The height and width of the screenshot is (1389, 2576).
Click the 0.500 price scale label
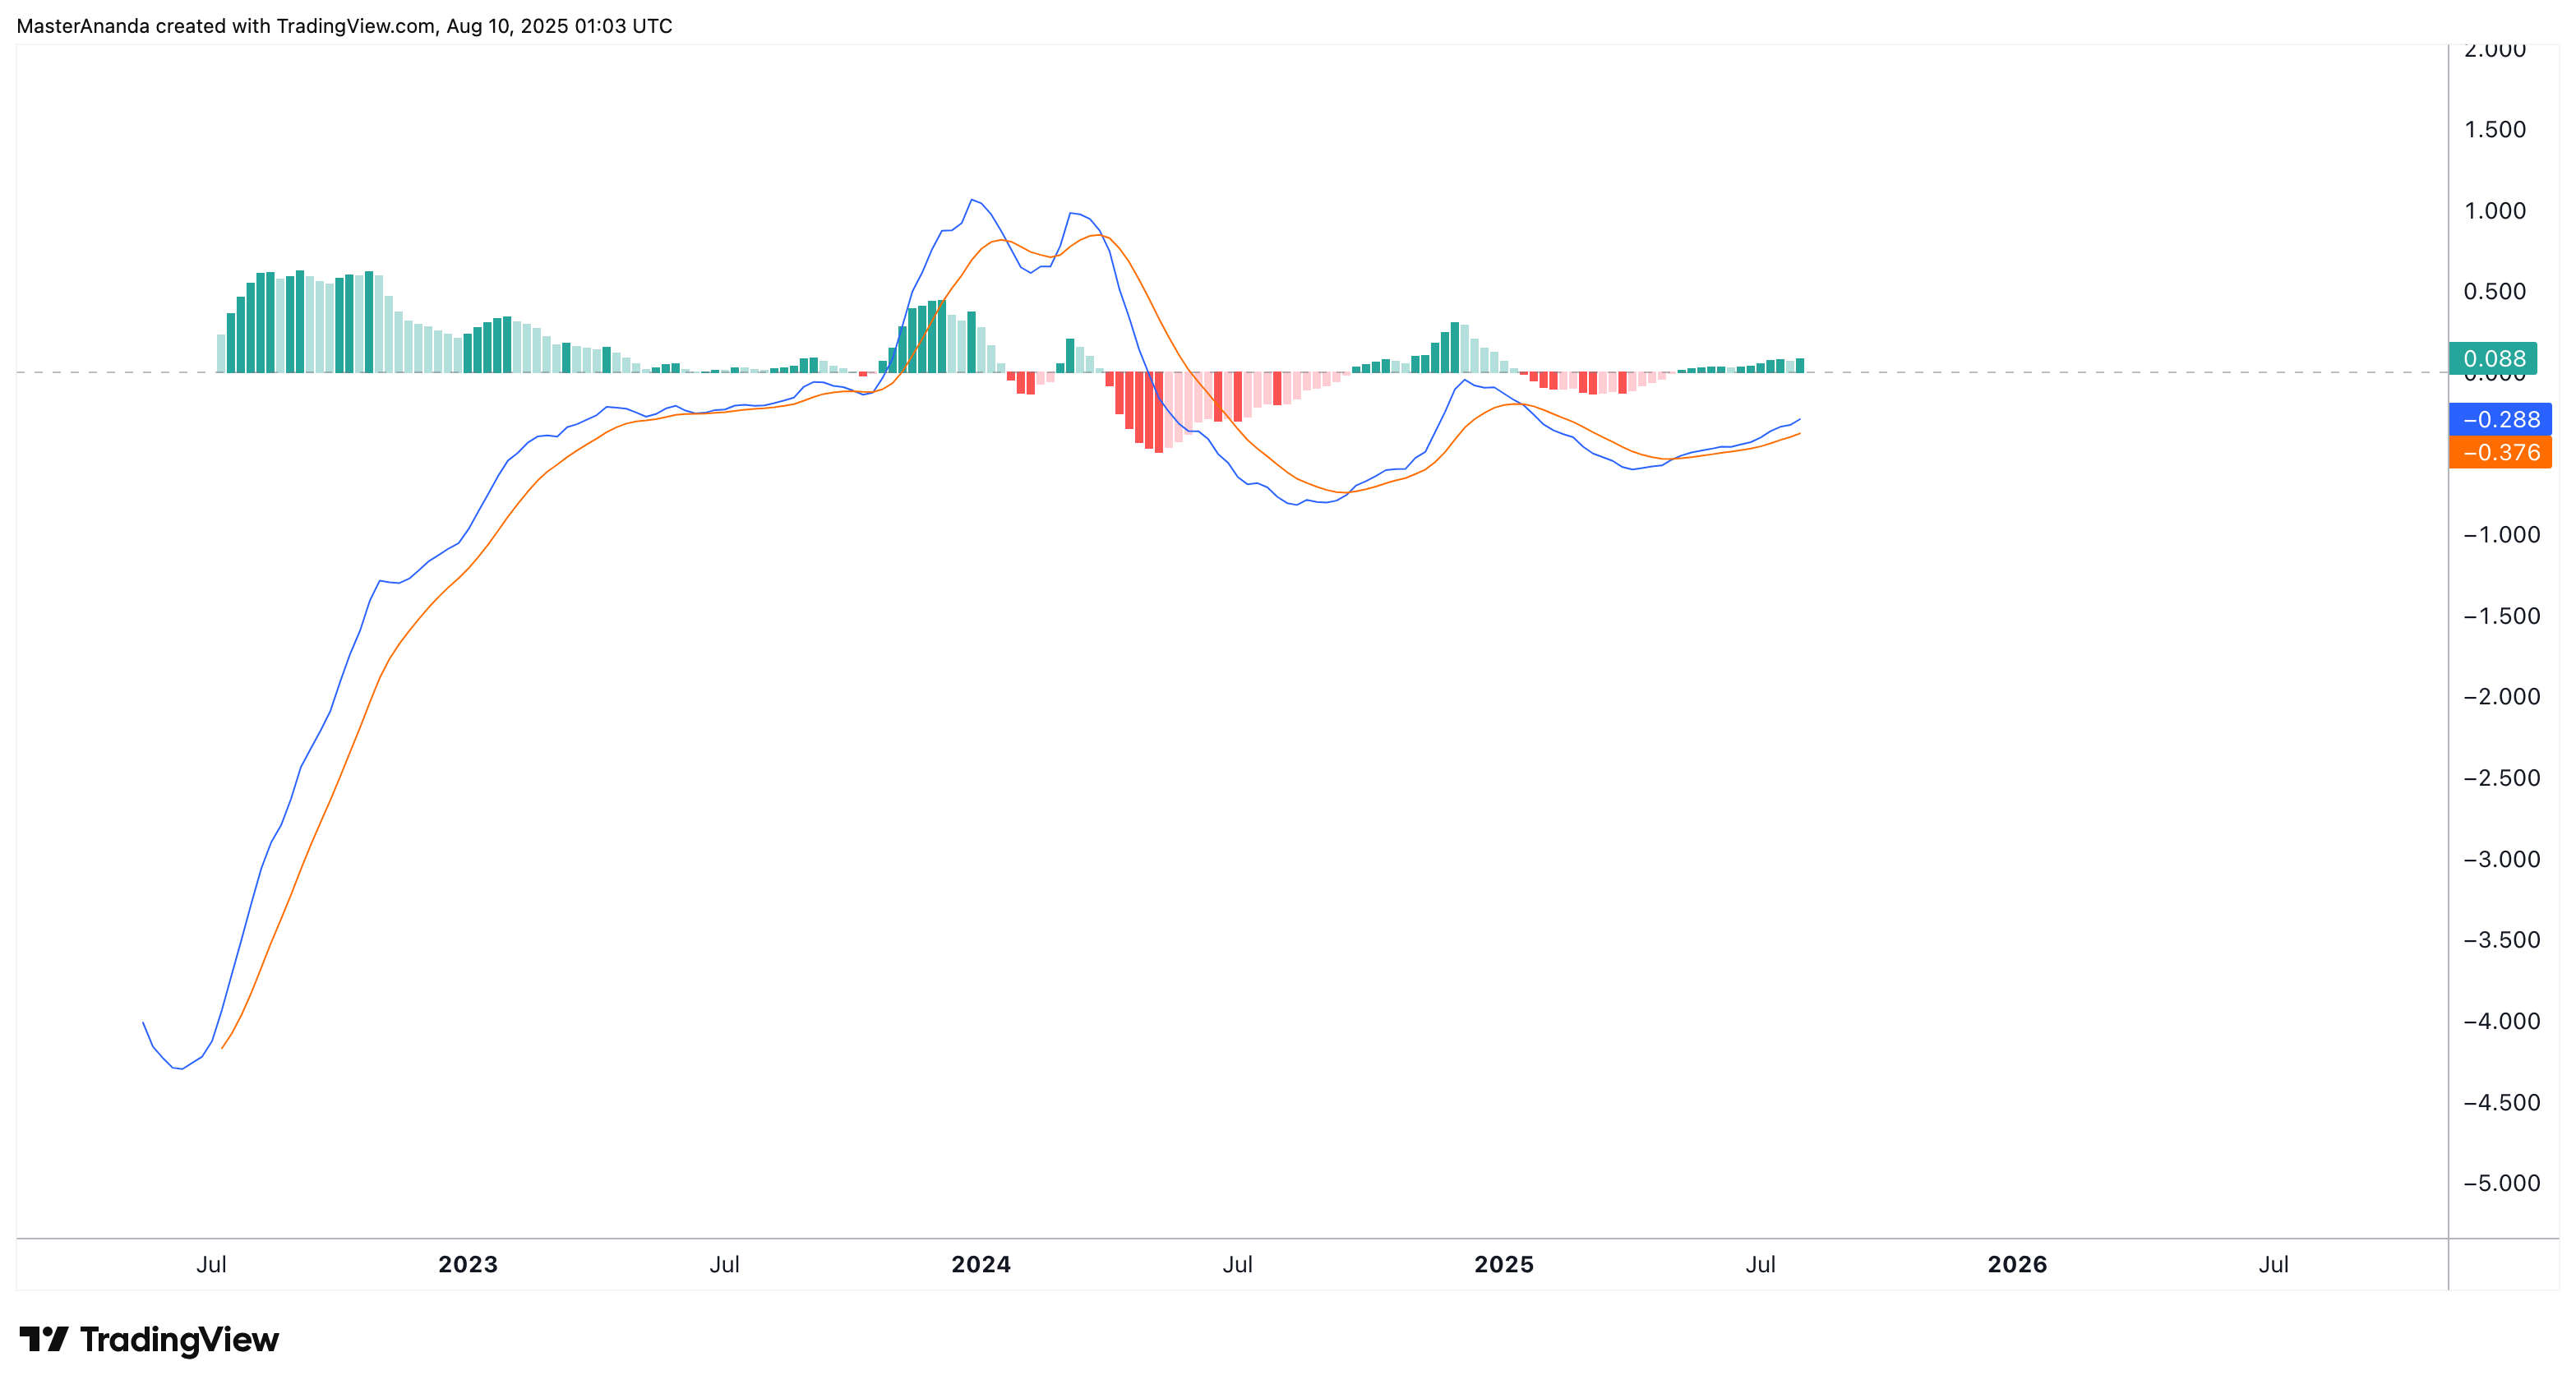pyautogui.click(x=2495, y=291)
